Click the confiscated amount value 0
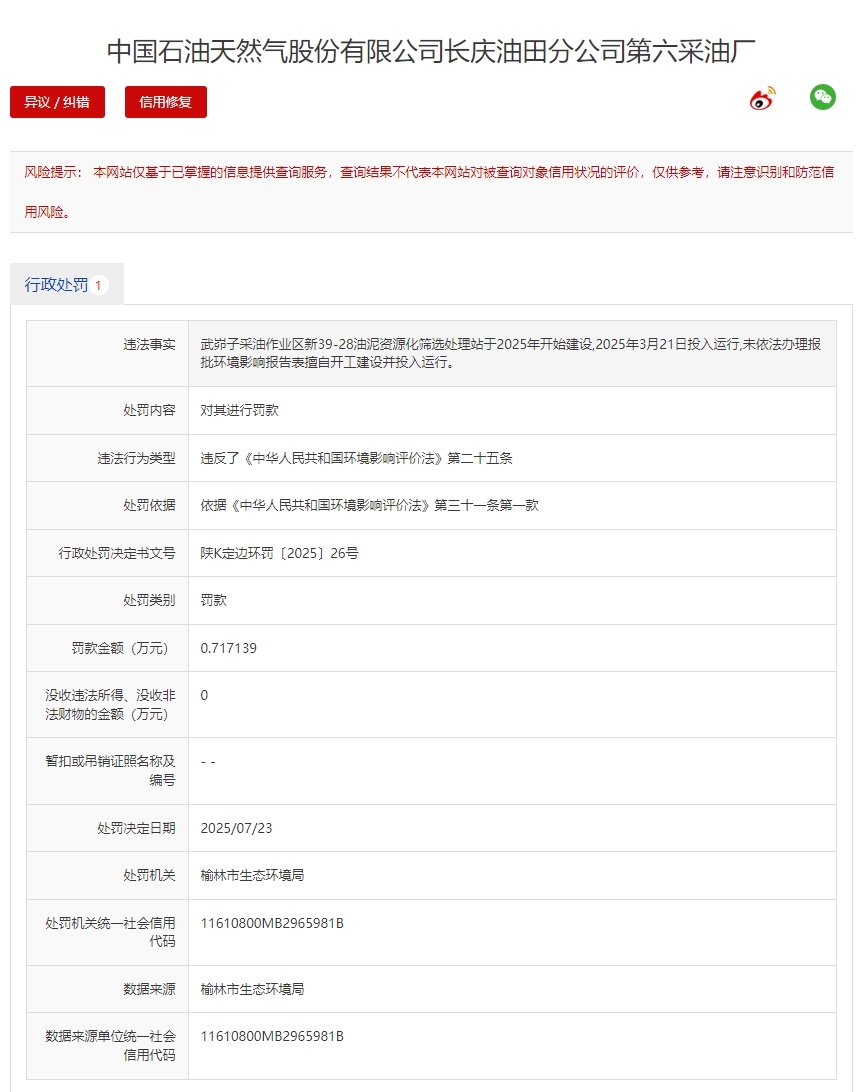Image resolution: width=862 pixels, height=1092 pixels. [x=204, y=695]
